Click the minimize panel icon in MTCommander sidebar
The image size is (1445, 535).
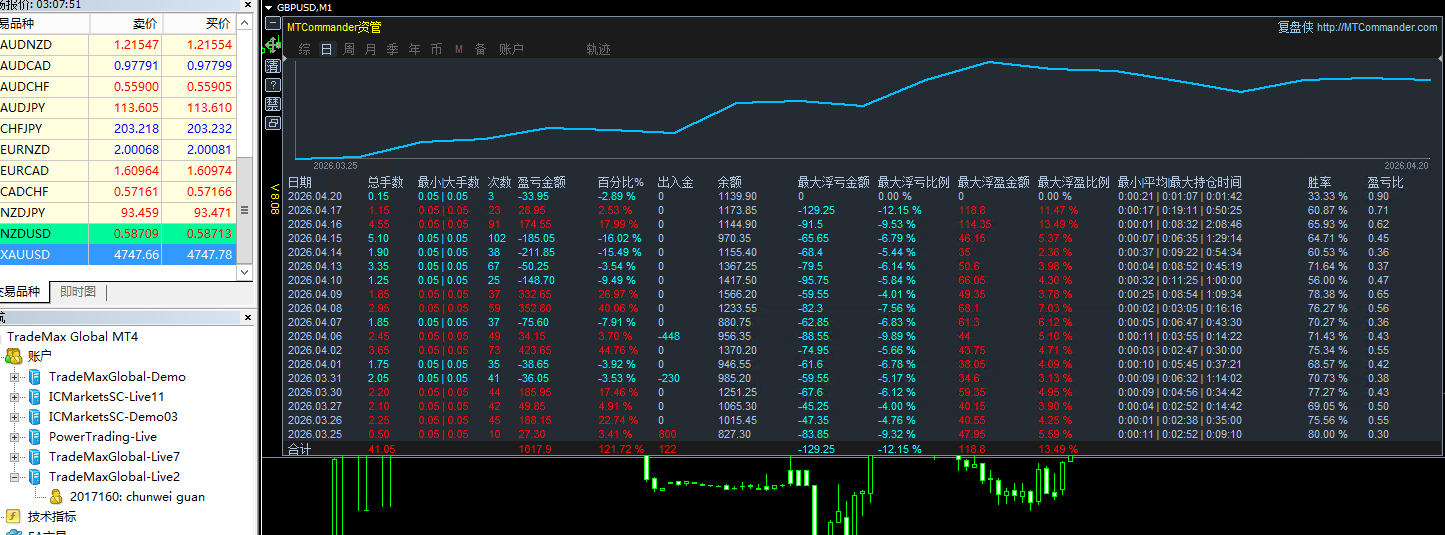[273, 23]
